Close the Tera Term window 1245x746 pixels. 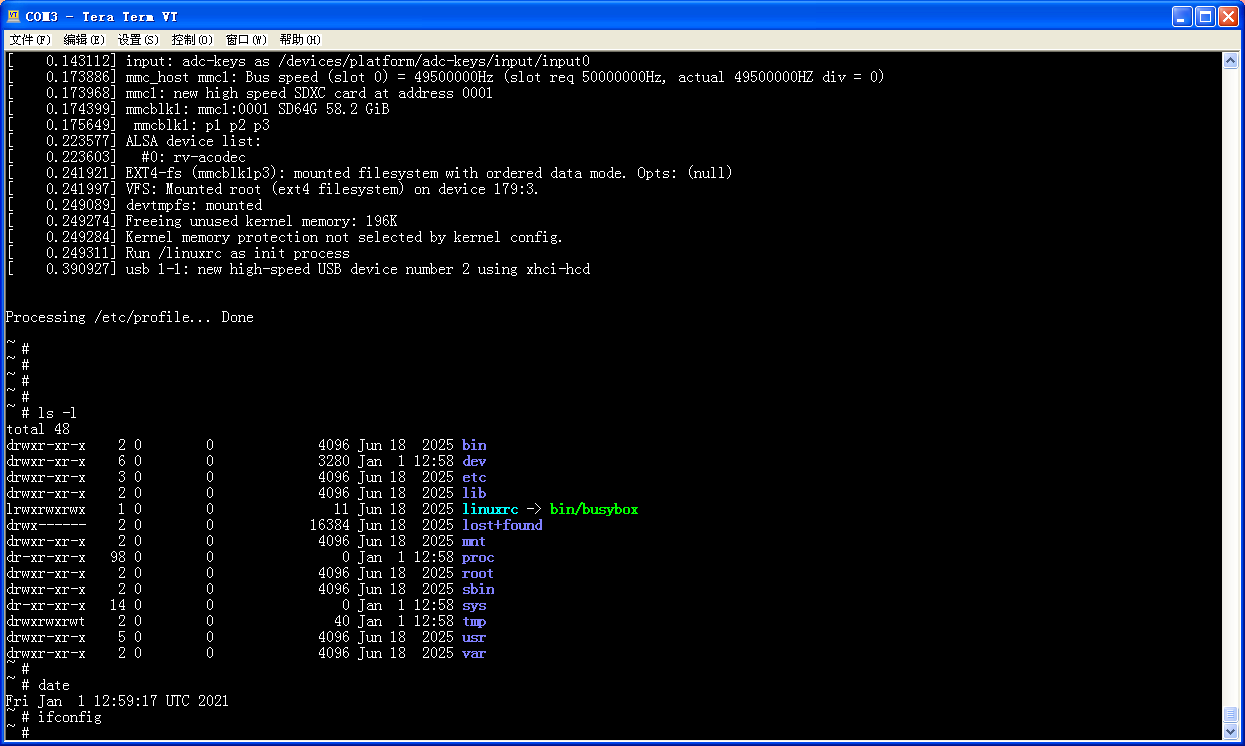point(1227,16)
